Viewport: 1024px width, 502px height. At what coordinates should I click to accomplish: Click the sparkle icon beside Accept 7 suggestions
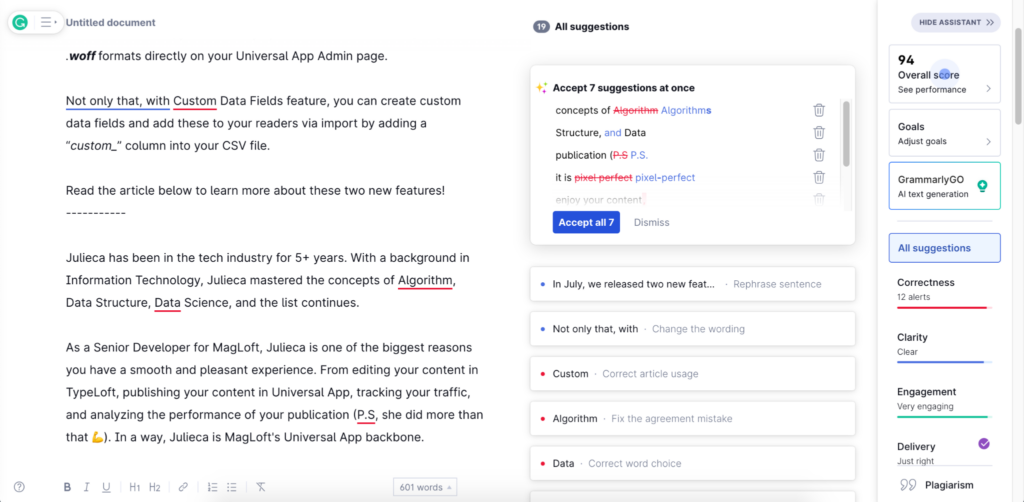(x=541, y=87)
